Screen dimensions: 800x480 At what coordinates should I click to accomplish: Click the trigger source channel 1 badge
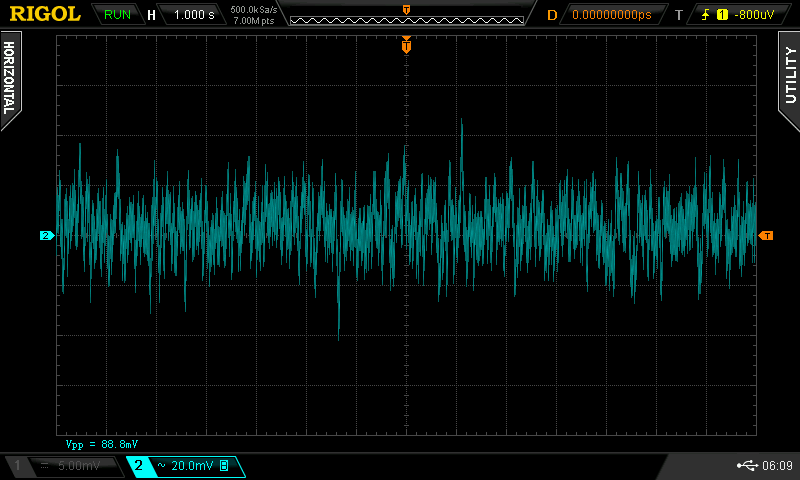(x=722, y=15)
